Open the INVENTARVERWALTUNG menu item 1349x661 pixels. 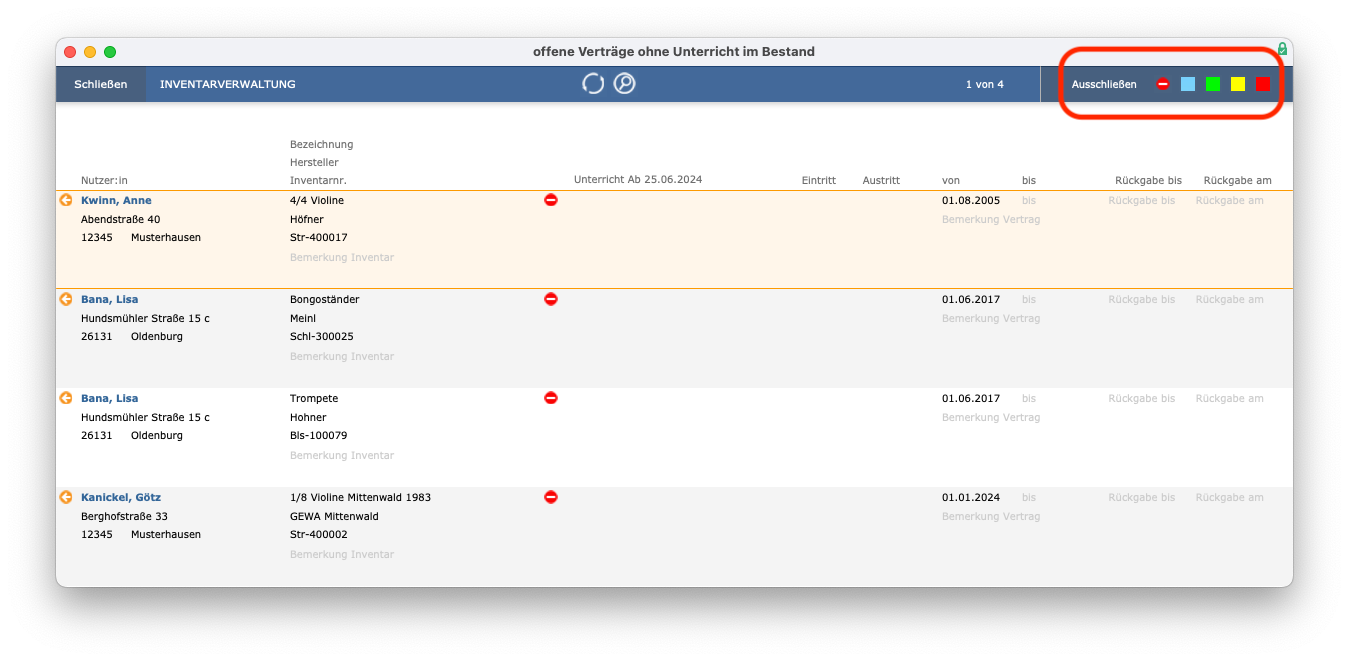(x=228, y=84)
